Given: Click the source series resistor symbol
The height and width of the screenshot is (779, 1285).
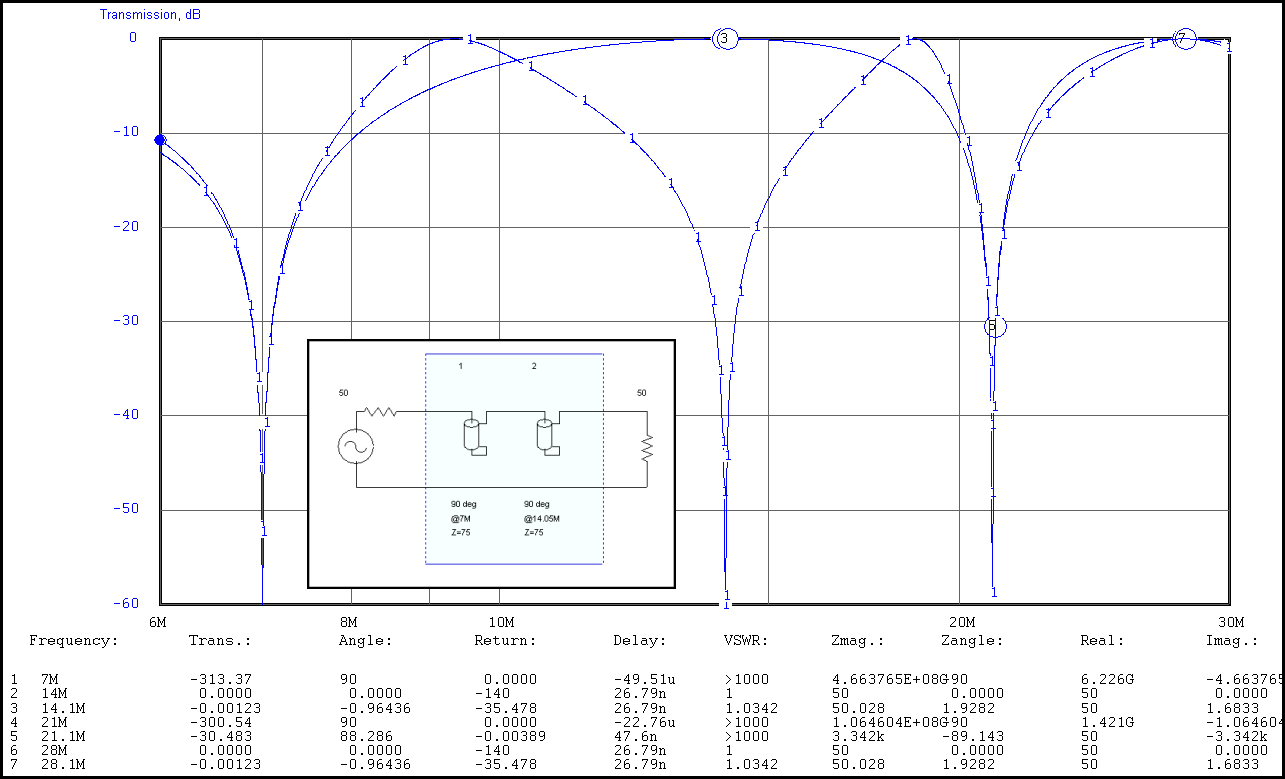Looking at the screenshot, I should tap(379, 410).
